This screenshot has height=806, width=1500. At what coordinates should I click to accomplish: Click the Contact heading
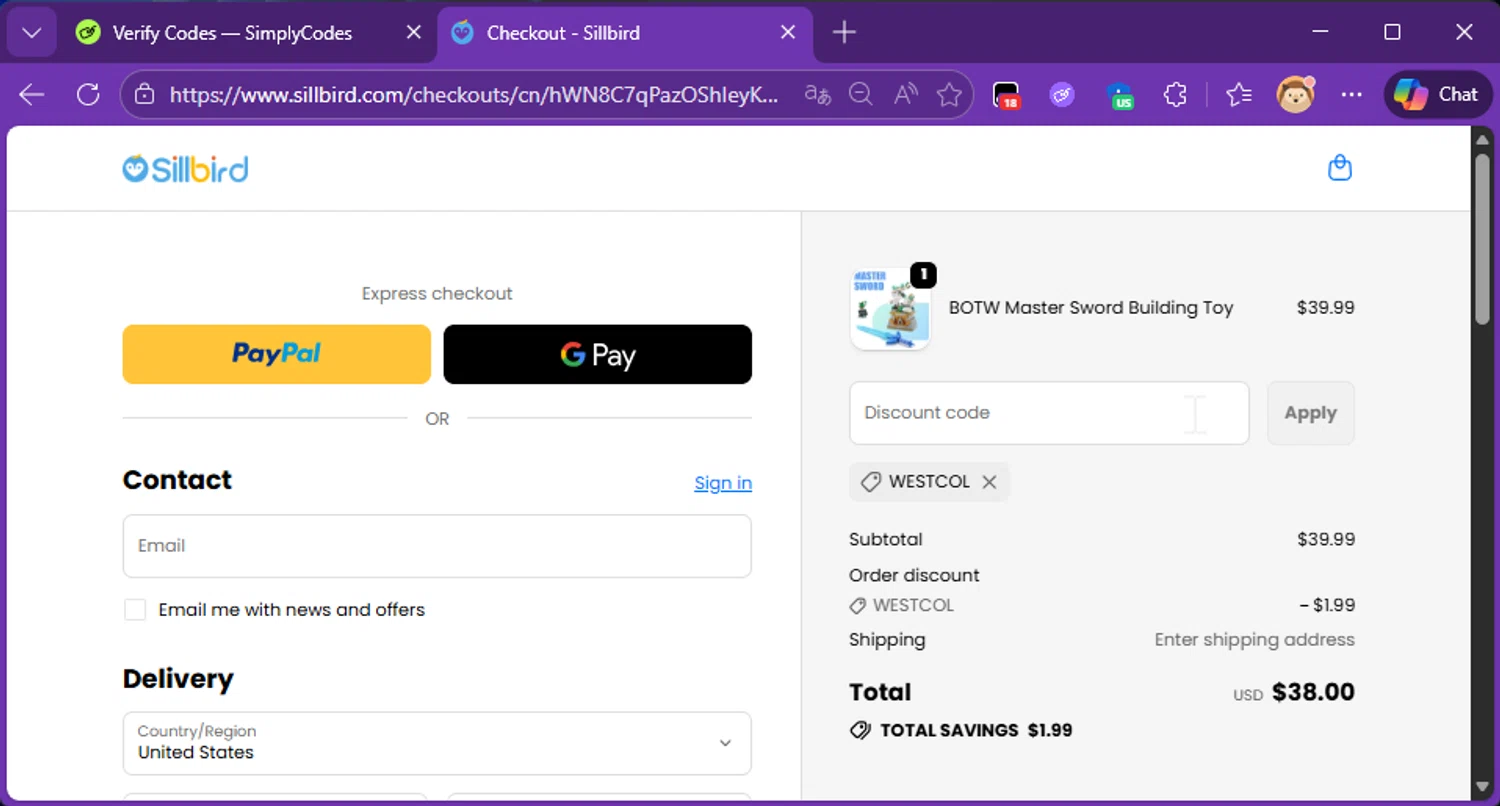pyautogui.click(x=177, y=480)
